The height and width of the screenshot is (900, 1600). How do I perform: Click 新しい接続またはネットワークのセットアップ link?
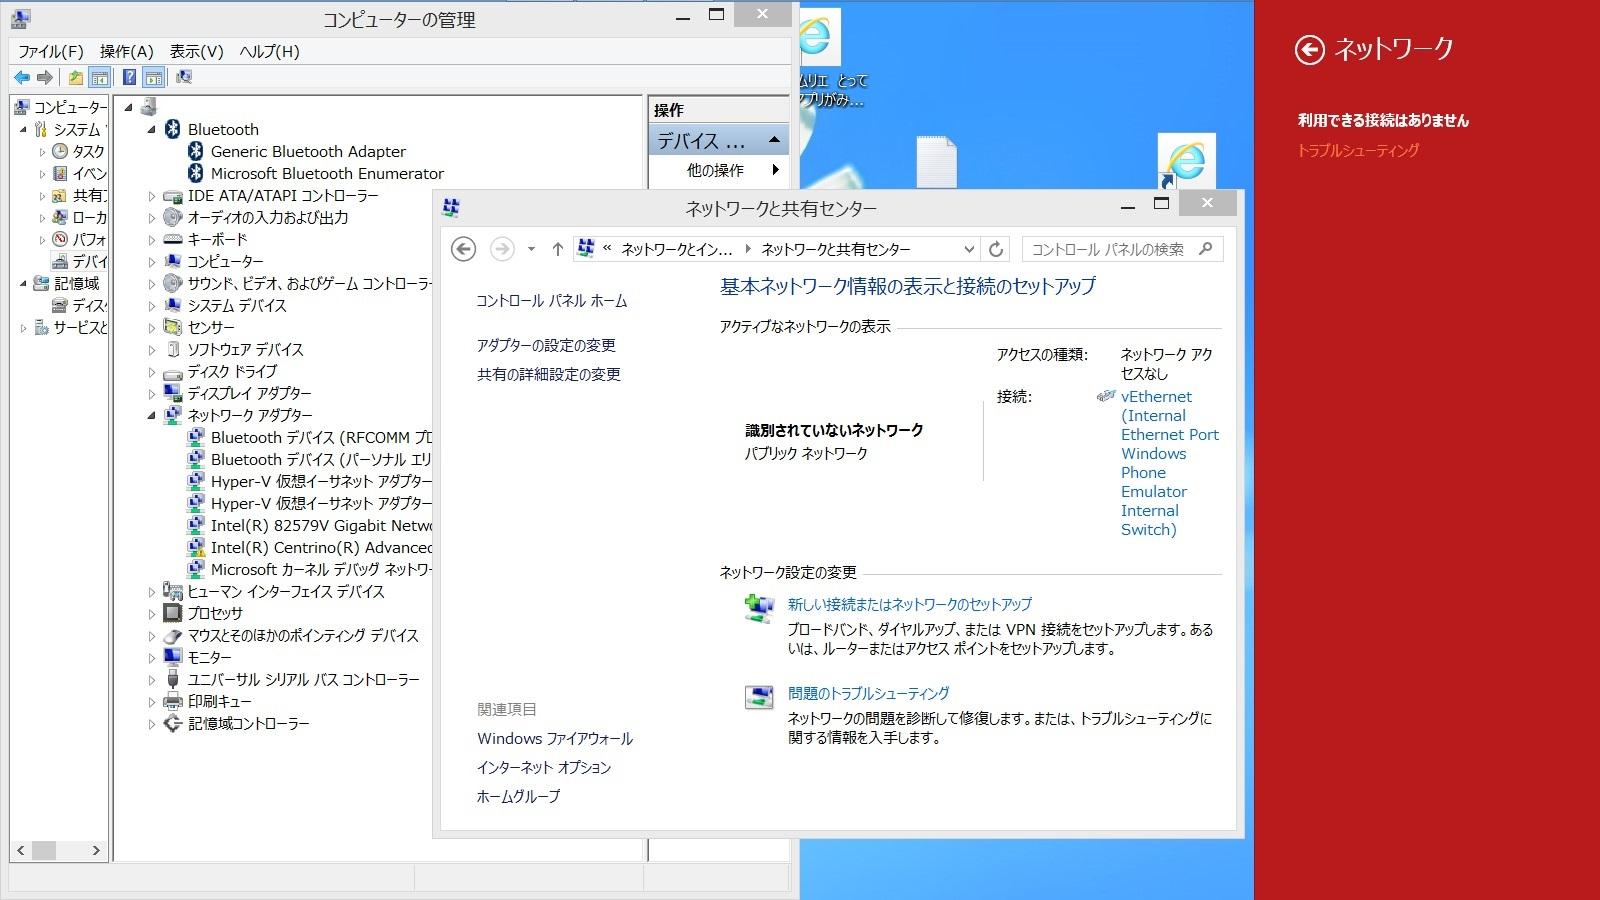pos(909,604)
